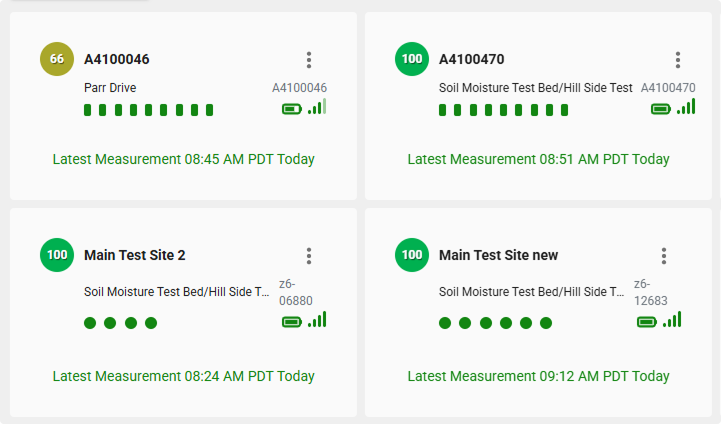Click Latest Measurement 09:12 AM PDT Today

point(538,376)
